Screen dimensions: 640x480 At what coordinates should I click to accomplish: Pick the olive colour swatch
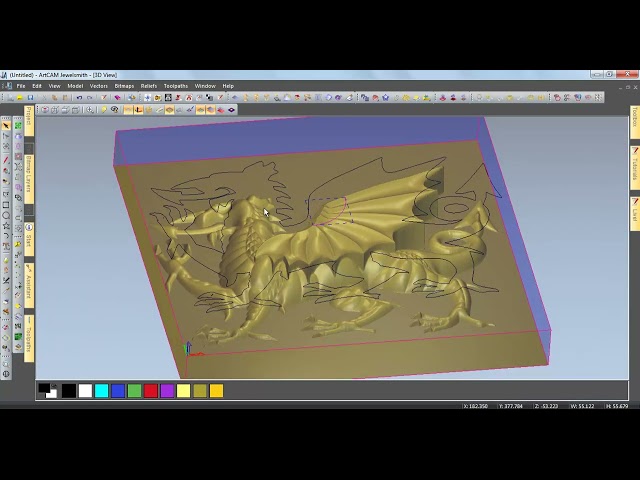tap(200, 391)
